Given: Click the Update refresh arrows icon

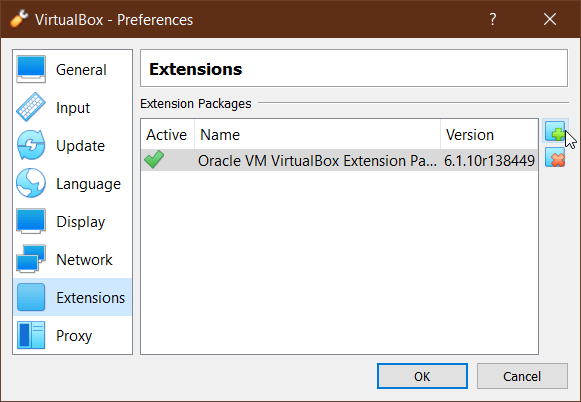Looking at the screenshot, I should tap(31, 145).
